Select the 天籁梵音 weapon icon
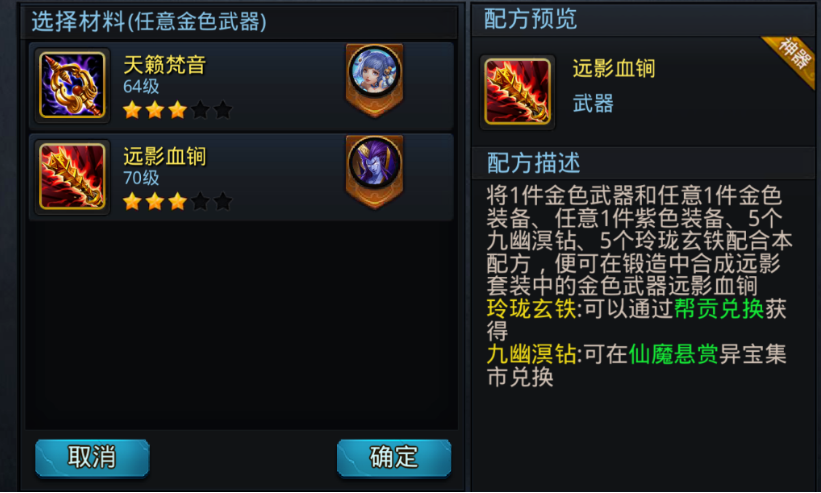This screenshot has height=493, width=821. pos(72,85)
